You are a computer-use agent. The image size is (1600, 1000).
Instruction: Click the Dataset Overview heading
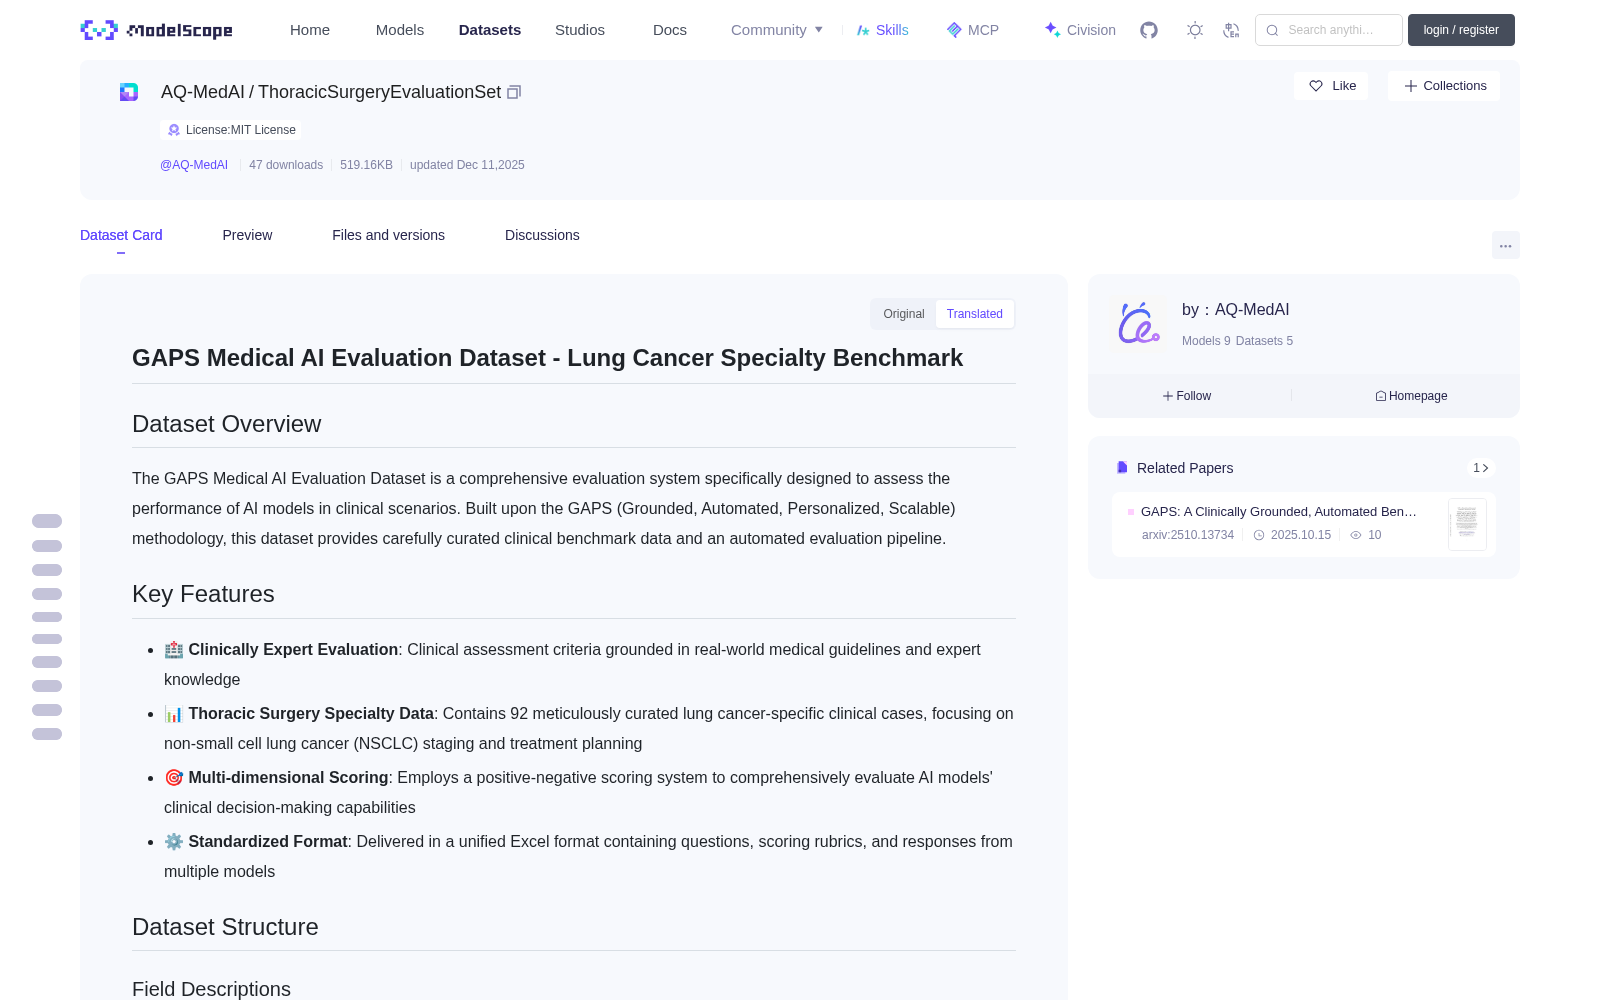(227, 424)
